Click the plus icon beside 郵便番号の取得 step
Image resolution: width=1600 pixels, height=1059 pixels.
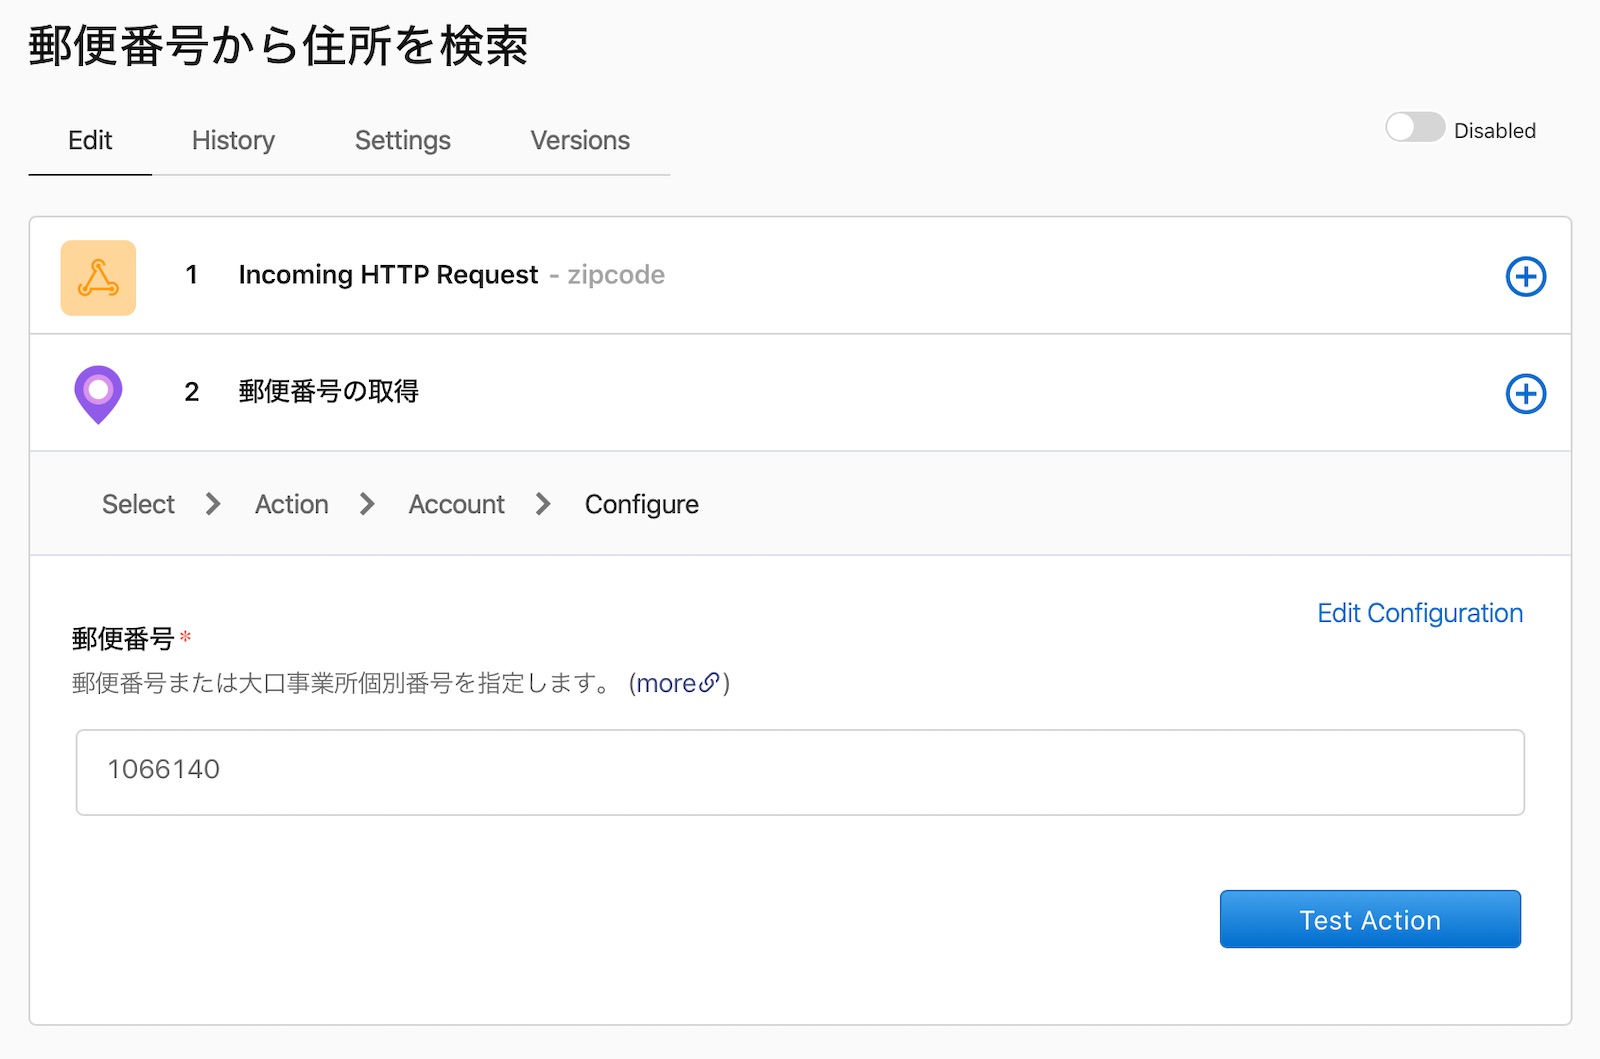[x=1525, y=393]
